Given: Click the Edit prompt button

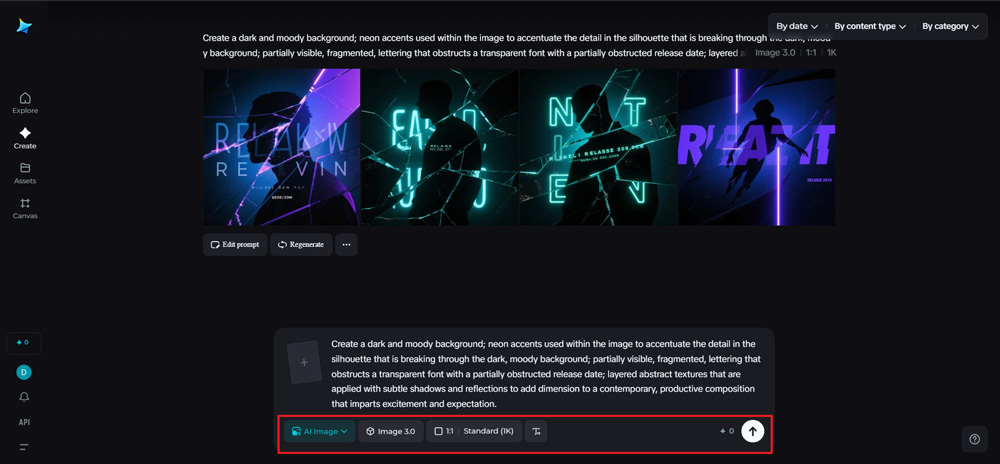Looking at the screenshot, I should point(235,244).
